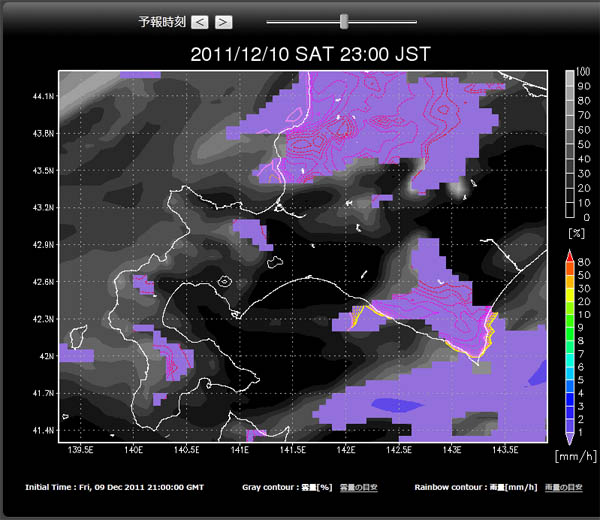600x520 pixels.
Task: Click the '[mm/h]' unit label
Action: 575,456
